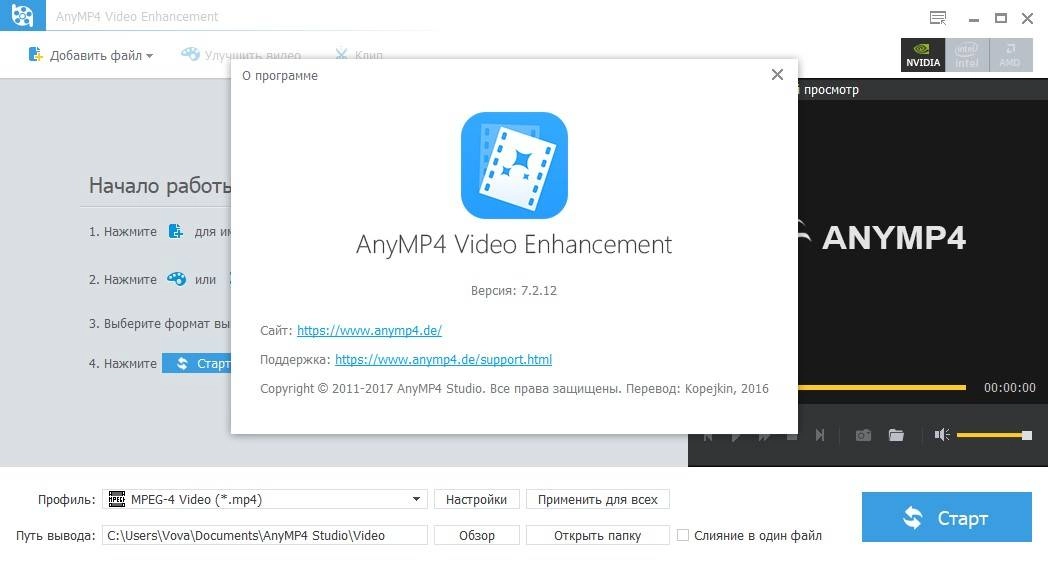Adjust the volume slider in preview
The image size is (1048, 572).
pos(994,435)
